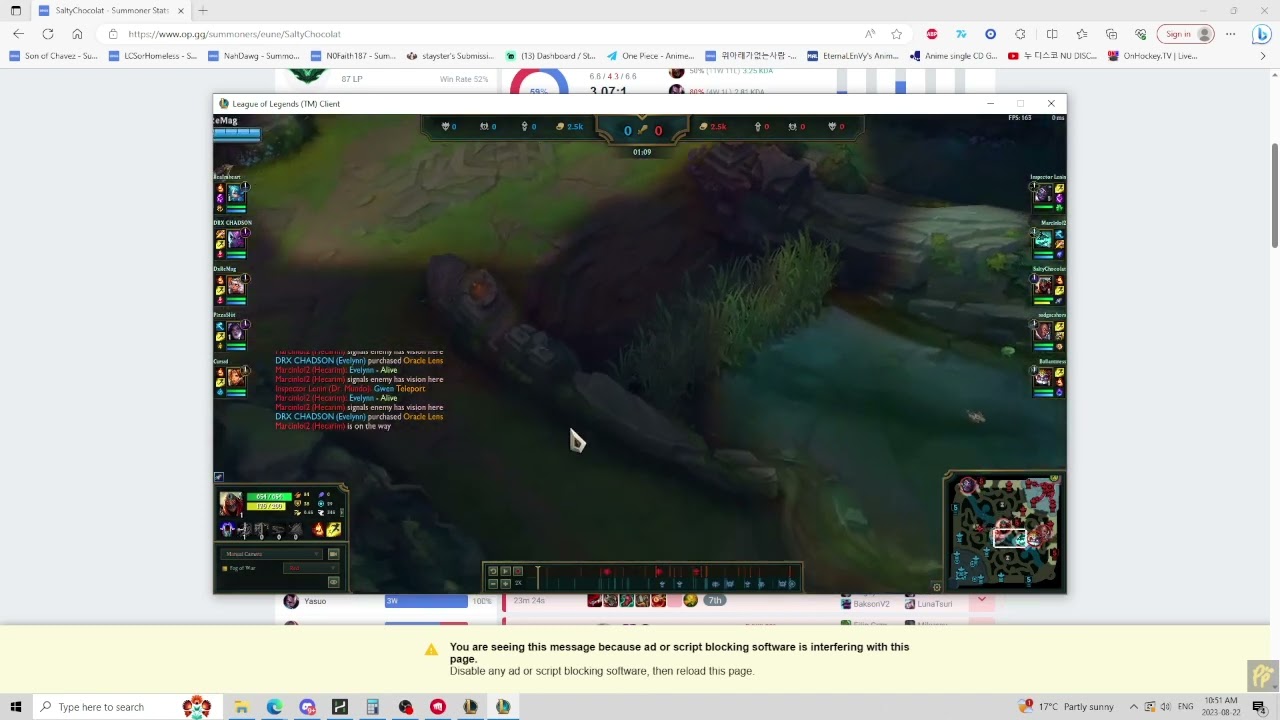1280x720 pixels.
Task: Open Son of Chavez bookmark
Action: pos(54,56)
